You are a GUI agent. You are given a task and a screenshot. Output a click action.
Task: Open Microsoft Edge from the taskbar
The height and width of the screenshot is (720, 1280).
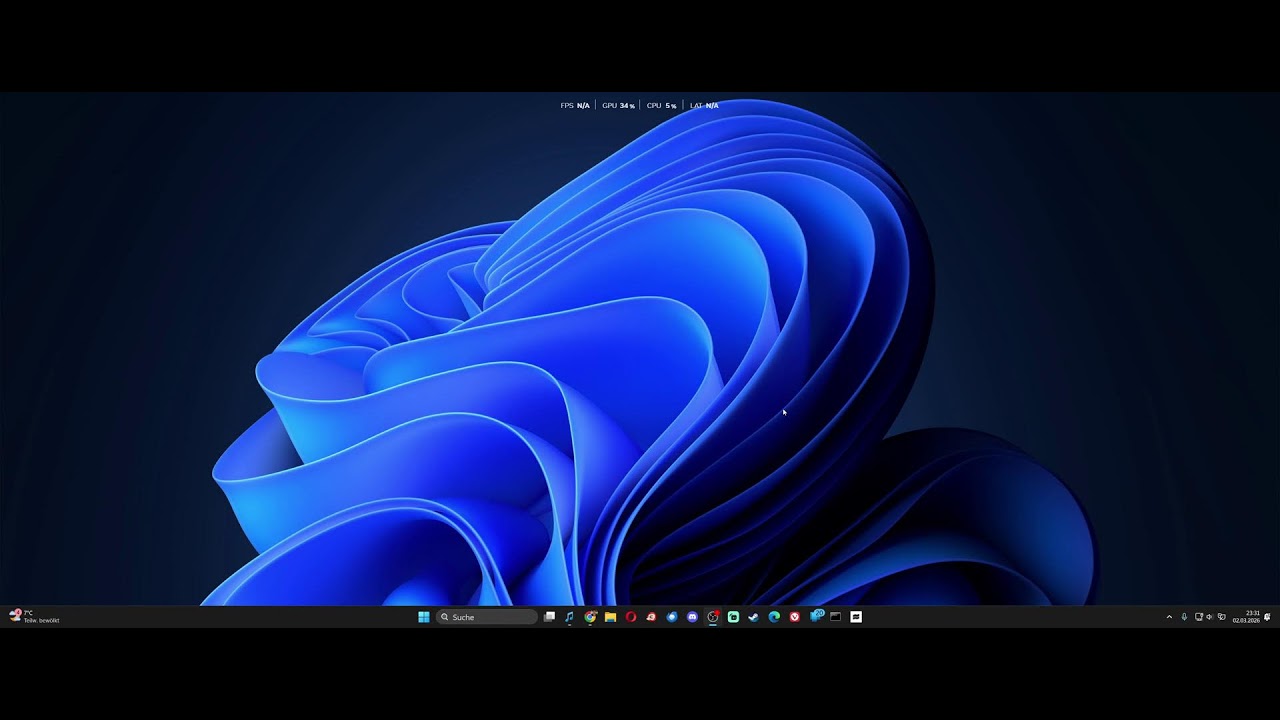coord(774,617)
